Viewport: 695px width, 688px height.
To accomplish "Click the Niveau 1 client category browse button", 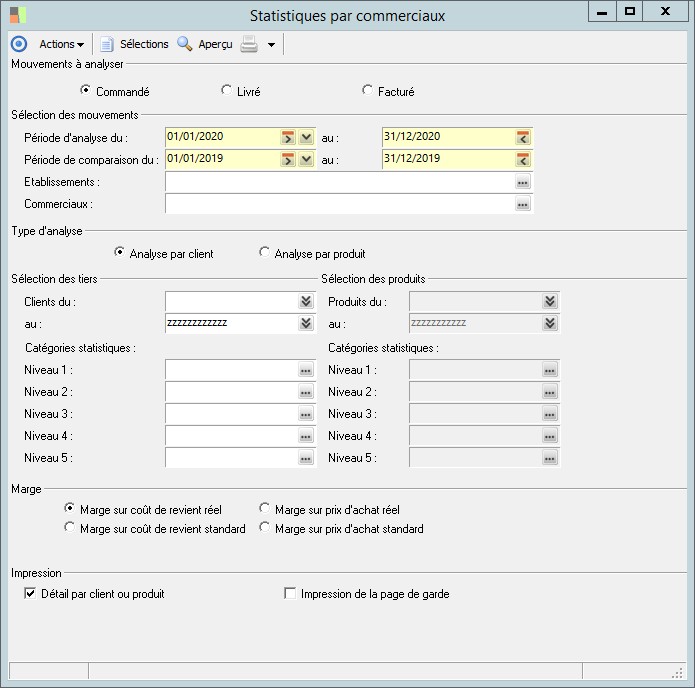I will pos(305,370).
